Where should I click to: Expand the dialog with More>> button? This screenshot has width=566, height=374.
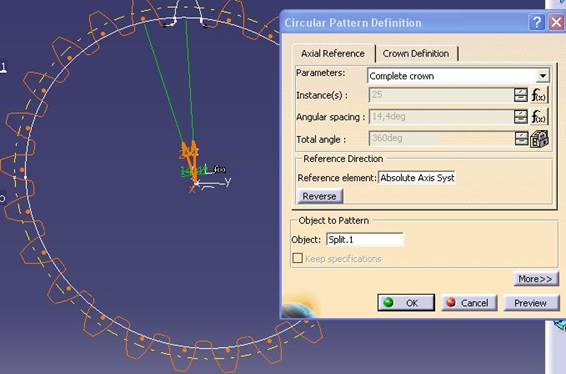tap(535, 279)
